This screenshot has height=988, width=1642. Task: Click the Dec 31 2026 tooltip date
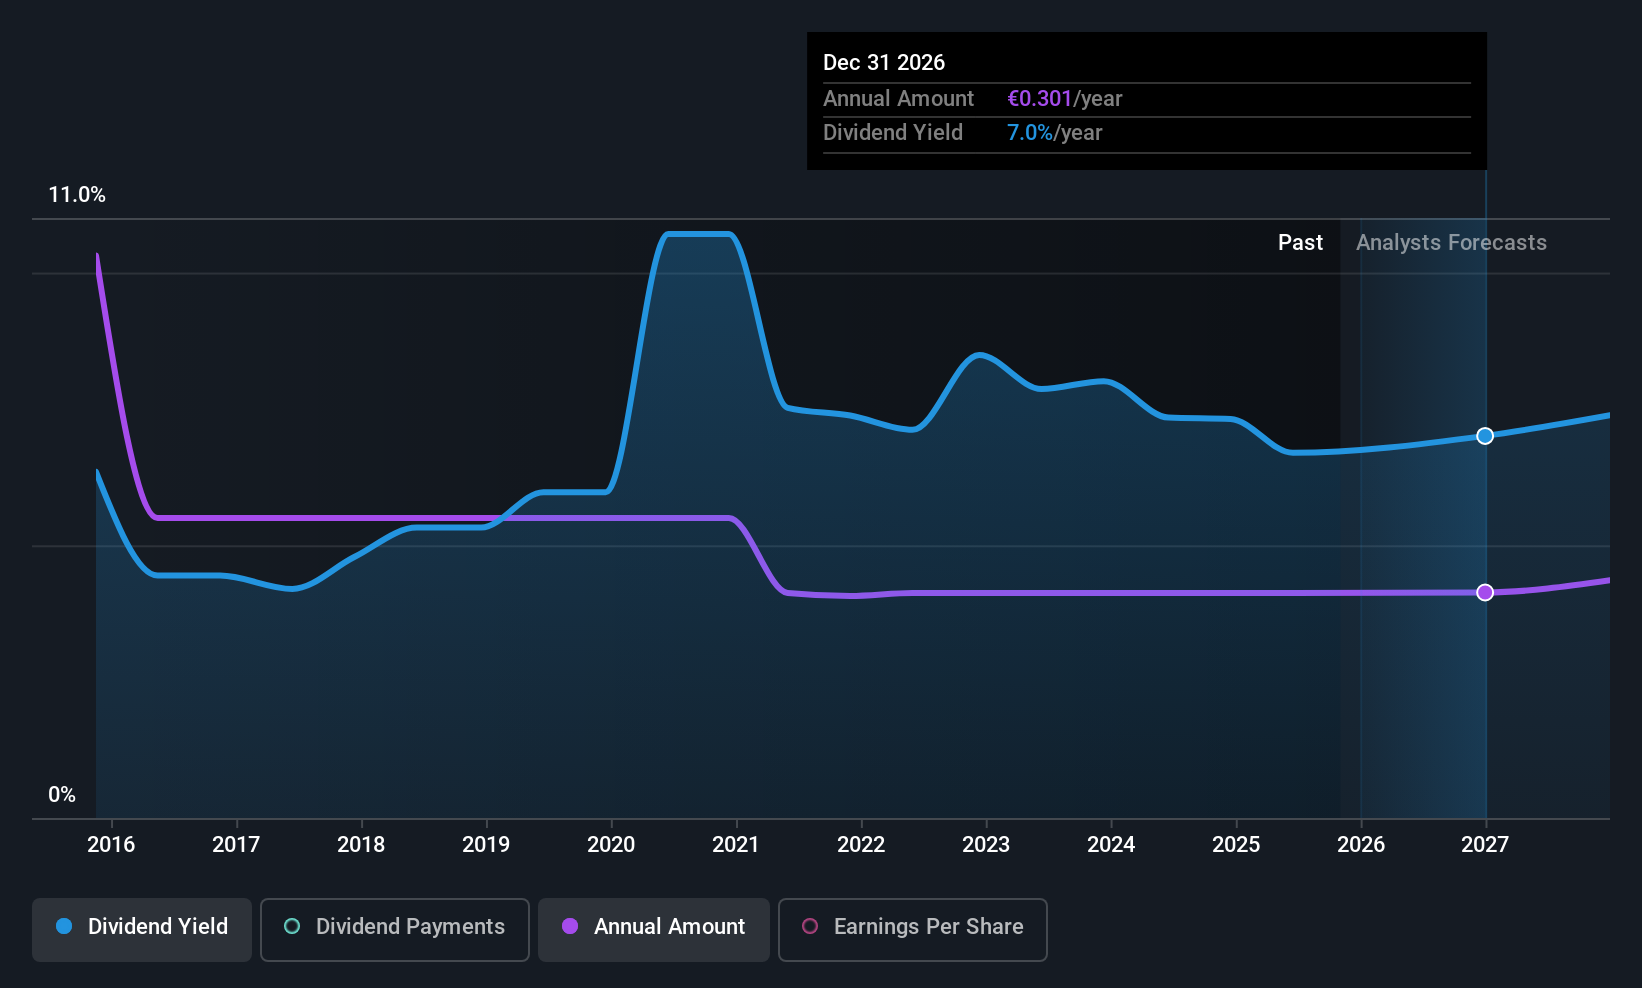coord(884,63)
